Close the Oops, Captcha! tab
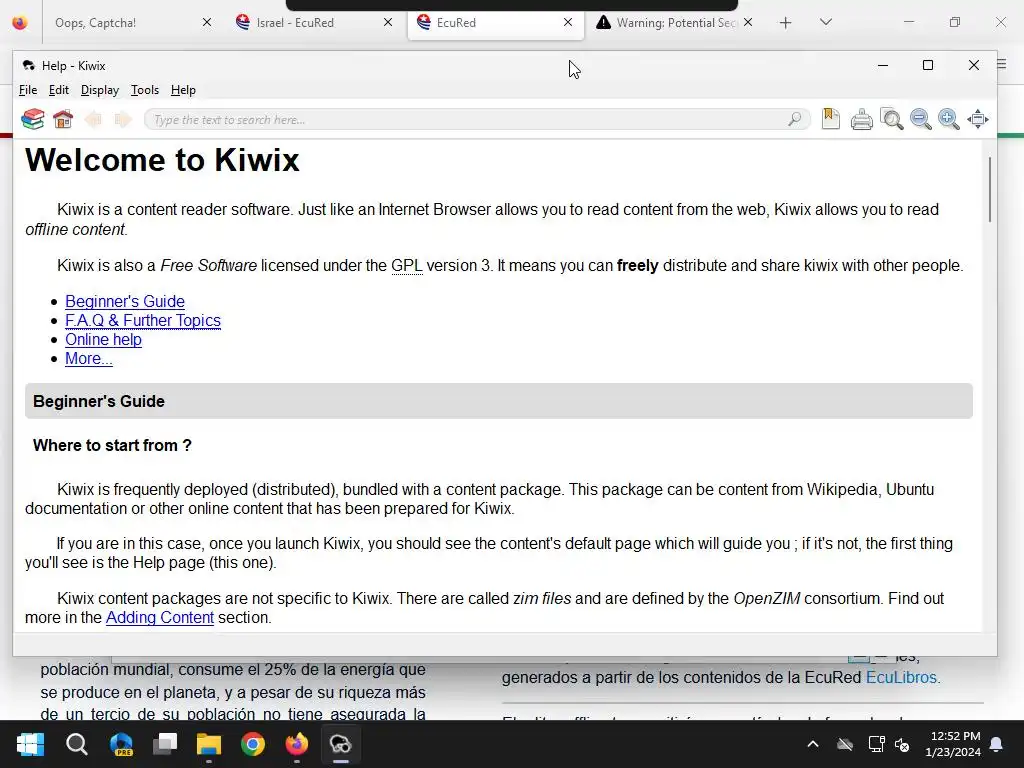This screenshot has width=1024, height=768. 207,22
